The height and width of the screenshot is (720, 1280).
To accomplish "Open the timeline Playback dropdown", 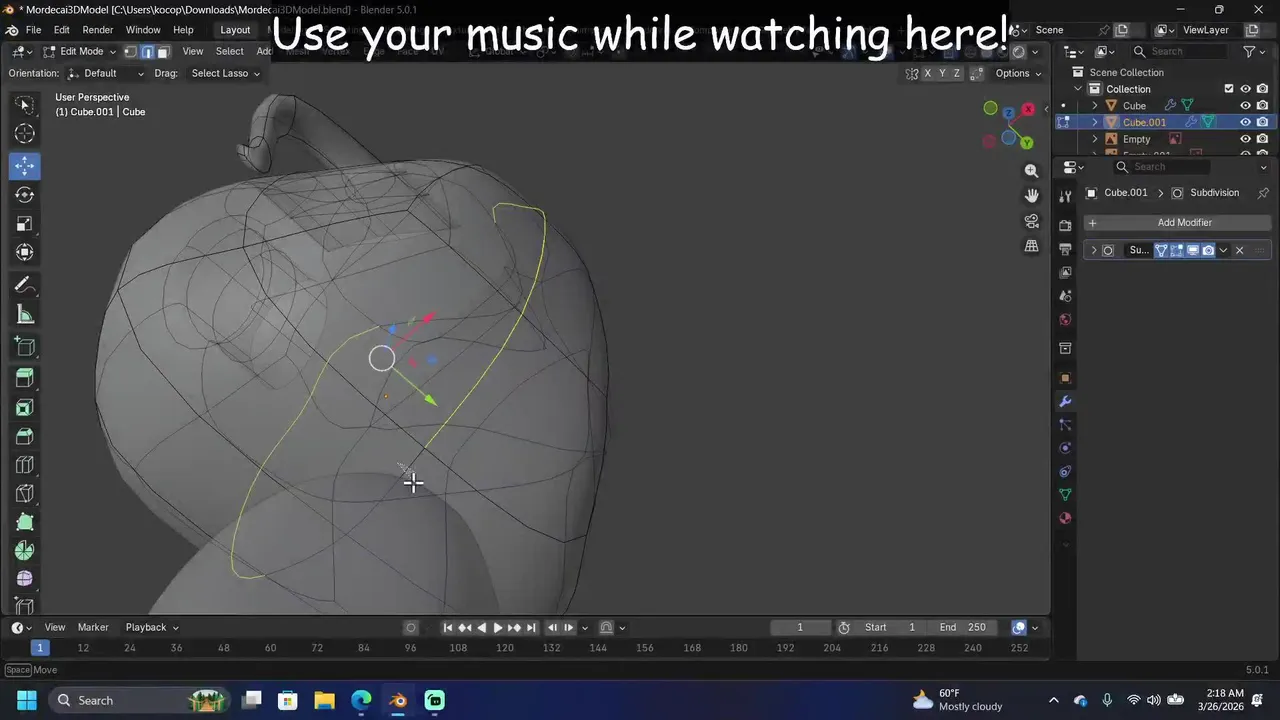I will 152,627.
